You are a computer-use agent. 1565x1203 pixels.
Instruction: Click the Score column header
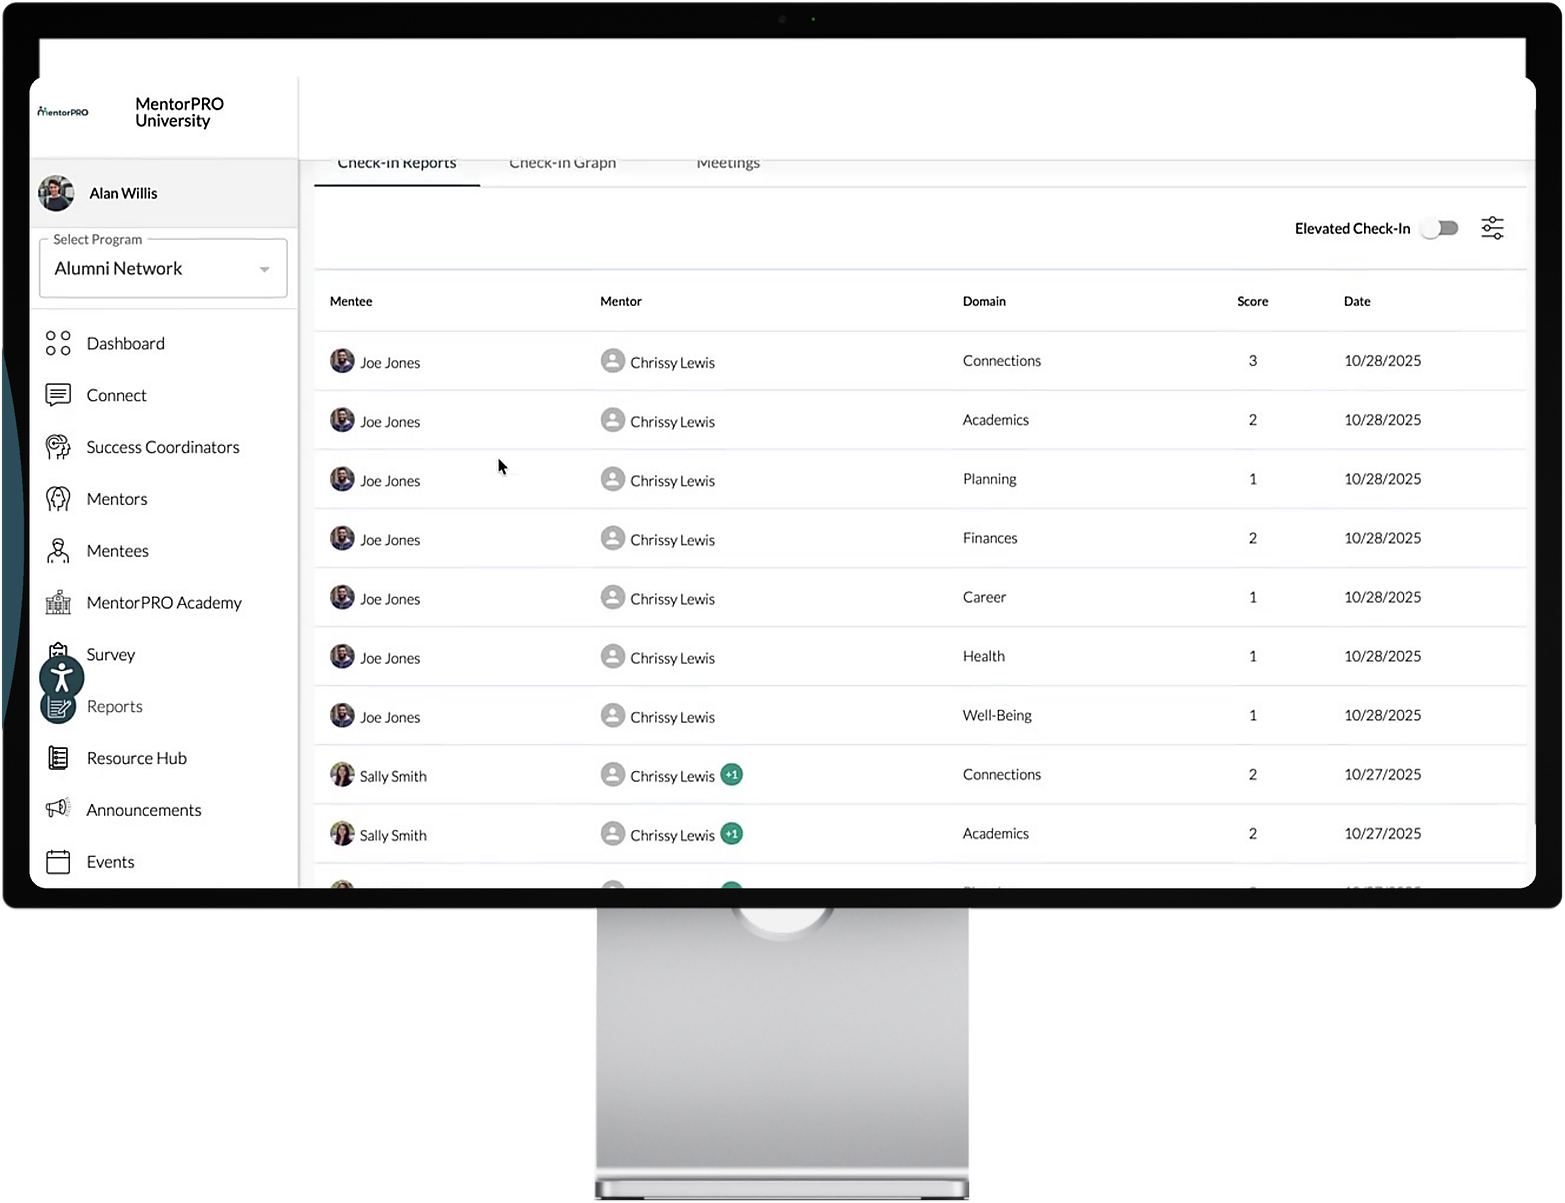pyautogui.click(x=1252, y=301)
